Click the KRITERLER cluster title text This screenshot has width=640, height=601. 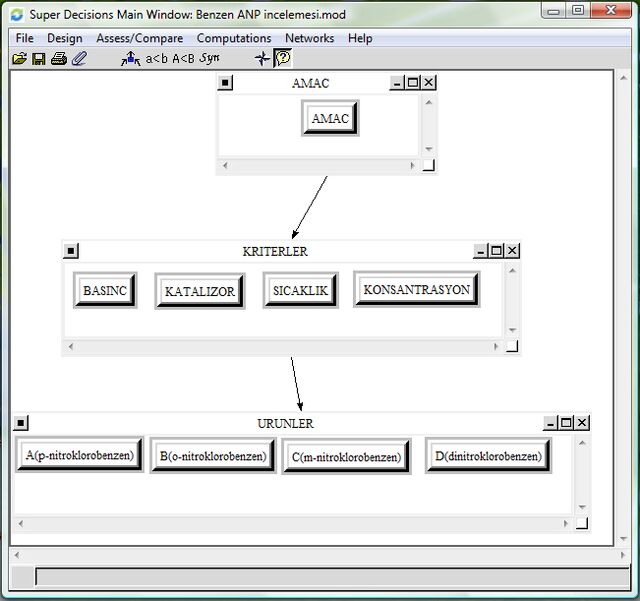[x=275, y=252]
